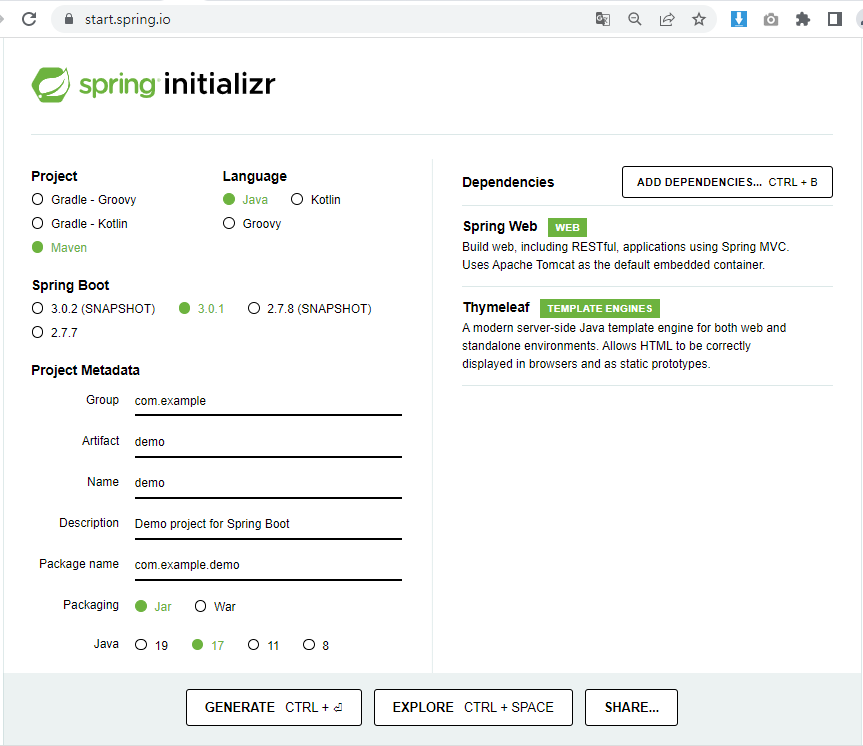Image resolution: width=863 pixels, height=746 pixels.
Task: Choose Groovy as the language
Action: click(252, 224)
